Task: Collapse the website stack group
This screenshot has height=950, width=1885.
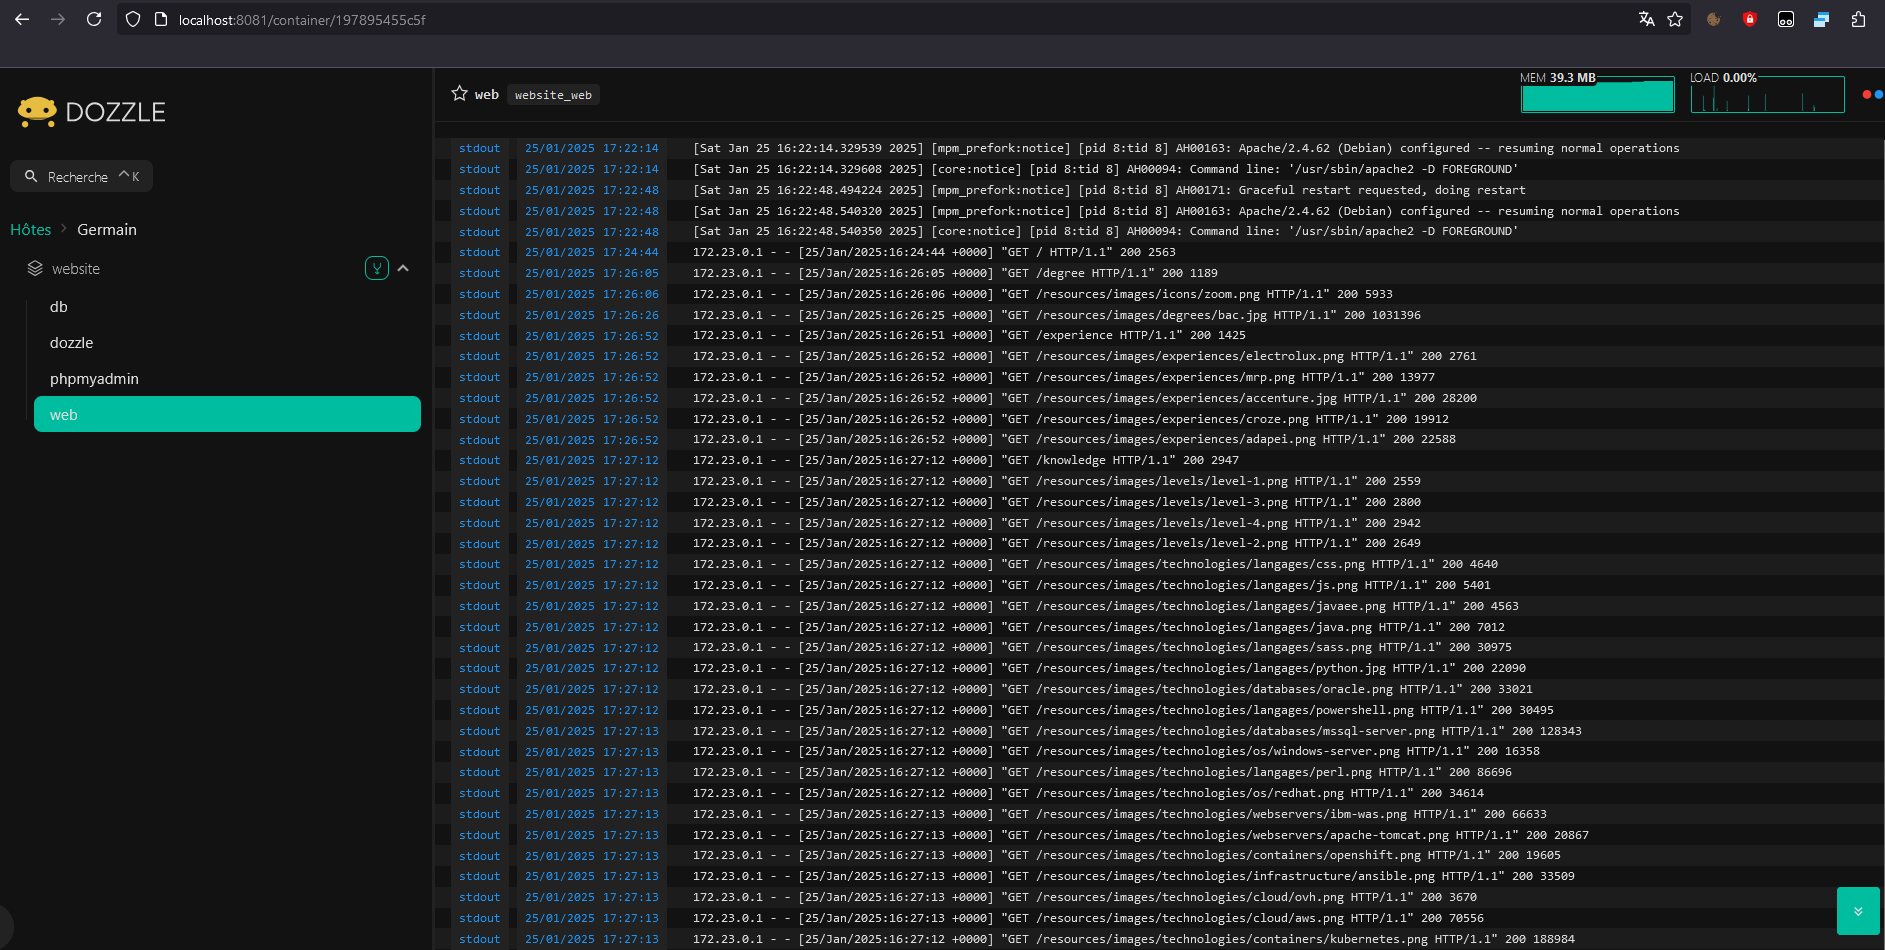Action: pyautogui.click(x=403, y=268)
